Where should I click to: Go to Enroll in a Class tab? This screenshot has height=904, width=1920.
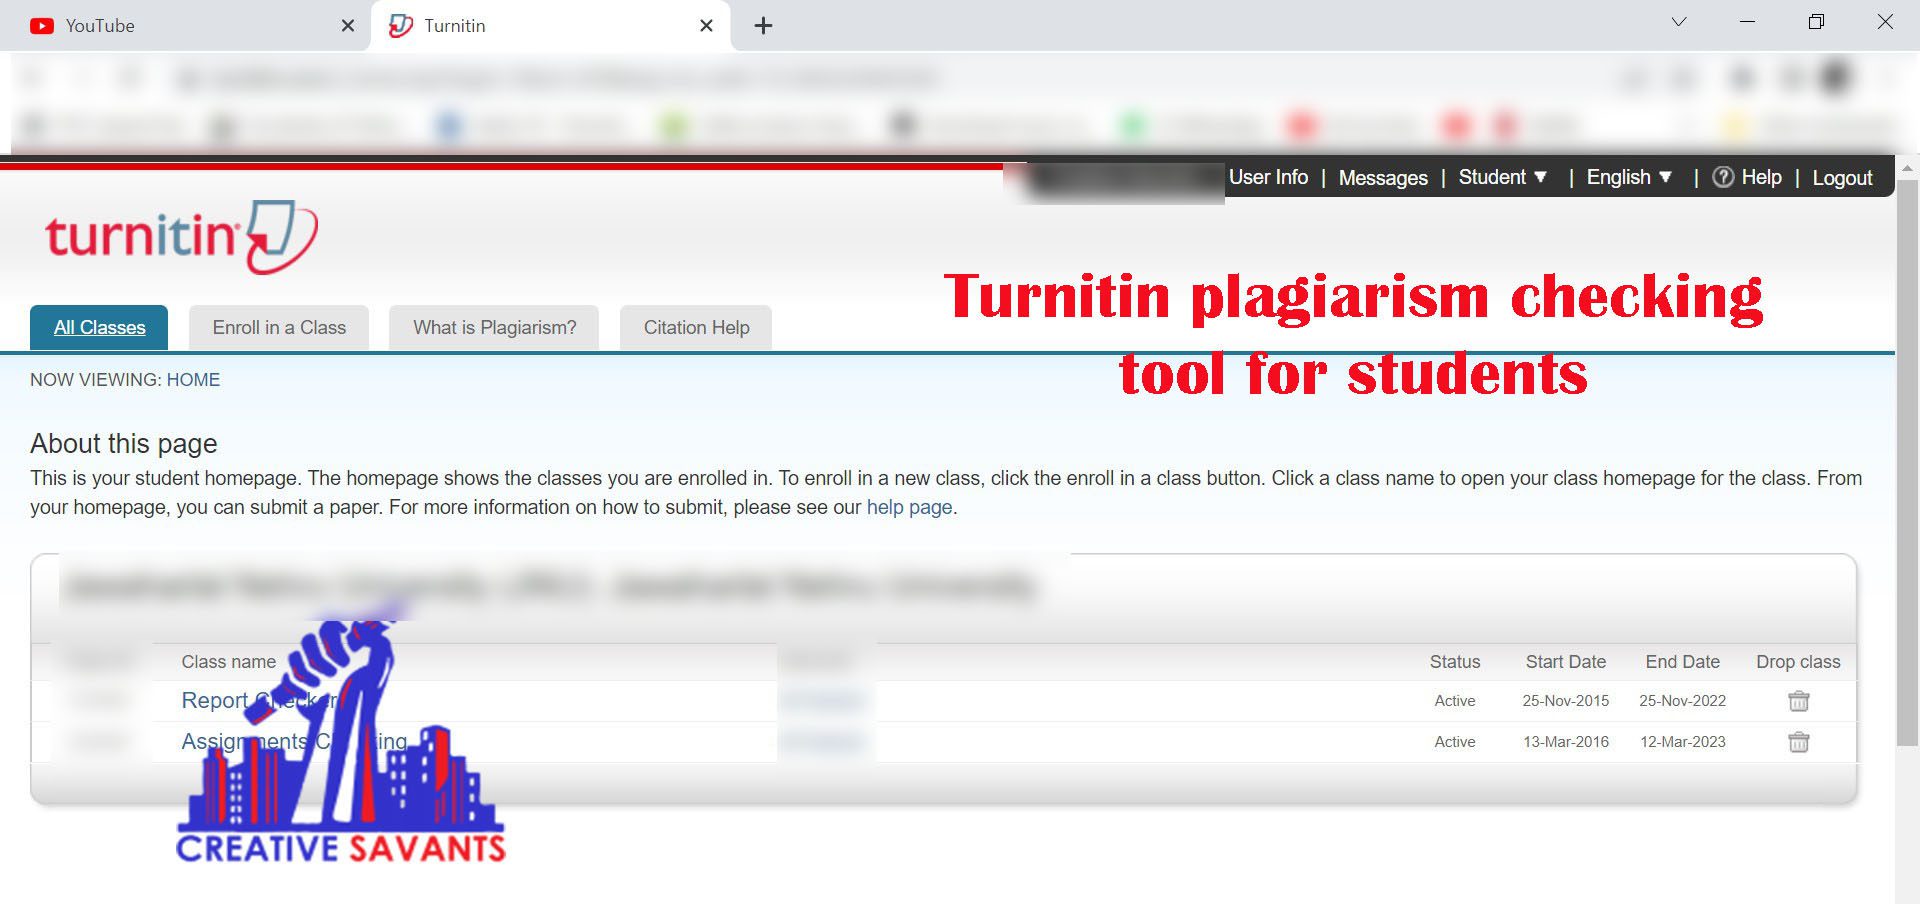[279, 328]
